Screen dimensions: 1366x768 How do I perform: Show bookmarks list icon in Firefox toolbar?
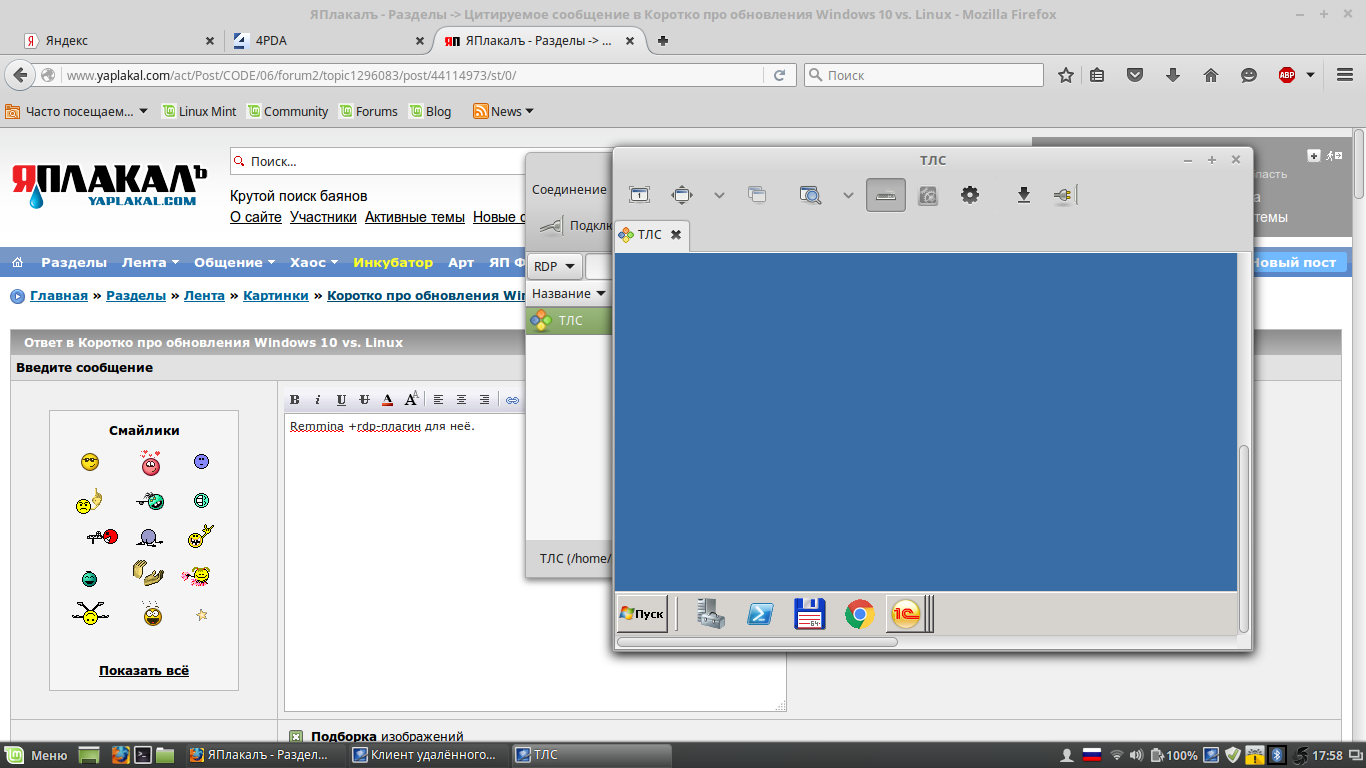[1097, 75]
